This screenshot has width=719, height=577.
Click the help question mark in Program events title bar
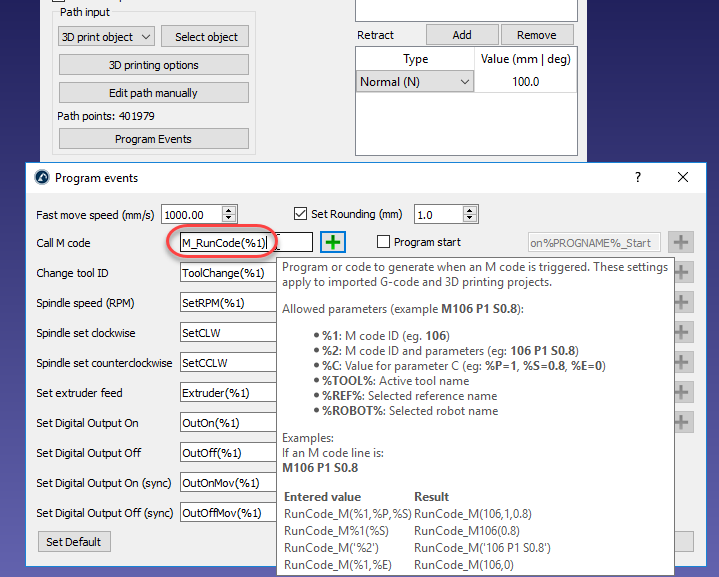(638, 178)
